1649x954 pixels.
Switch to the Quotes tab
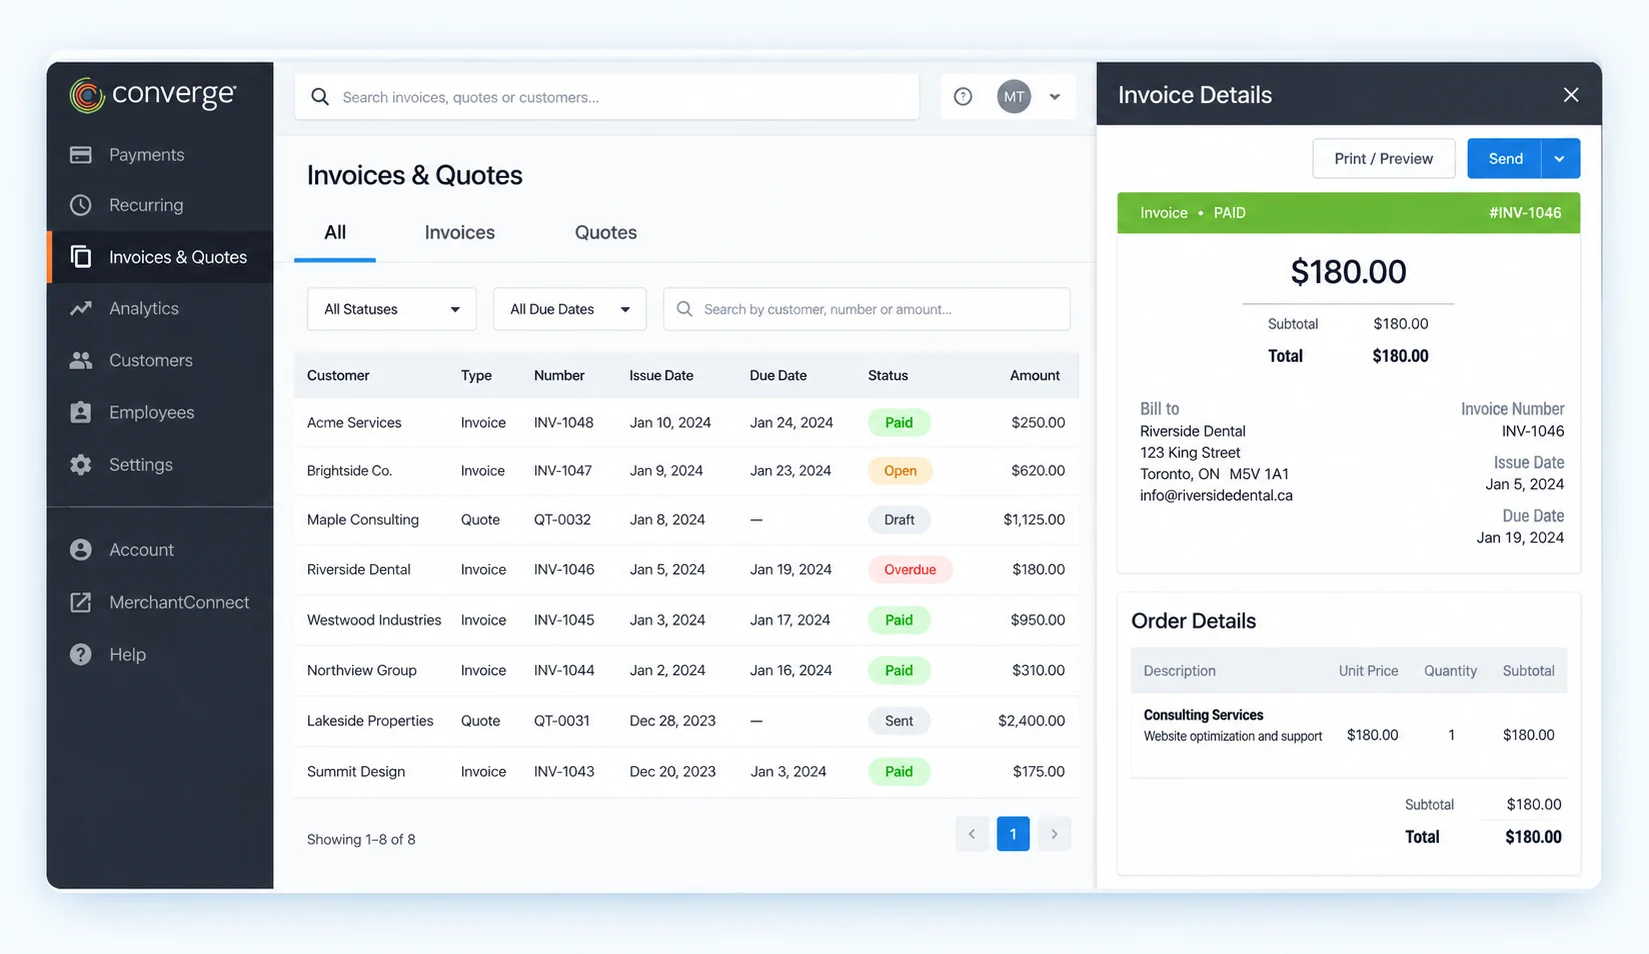tap(605, 233)
